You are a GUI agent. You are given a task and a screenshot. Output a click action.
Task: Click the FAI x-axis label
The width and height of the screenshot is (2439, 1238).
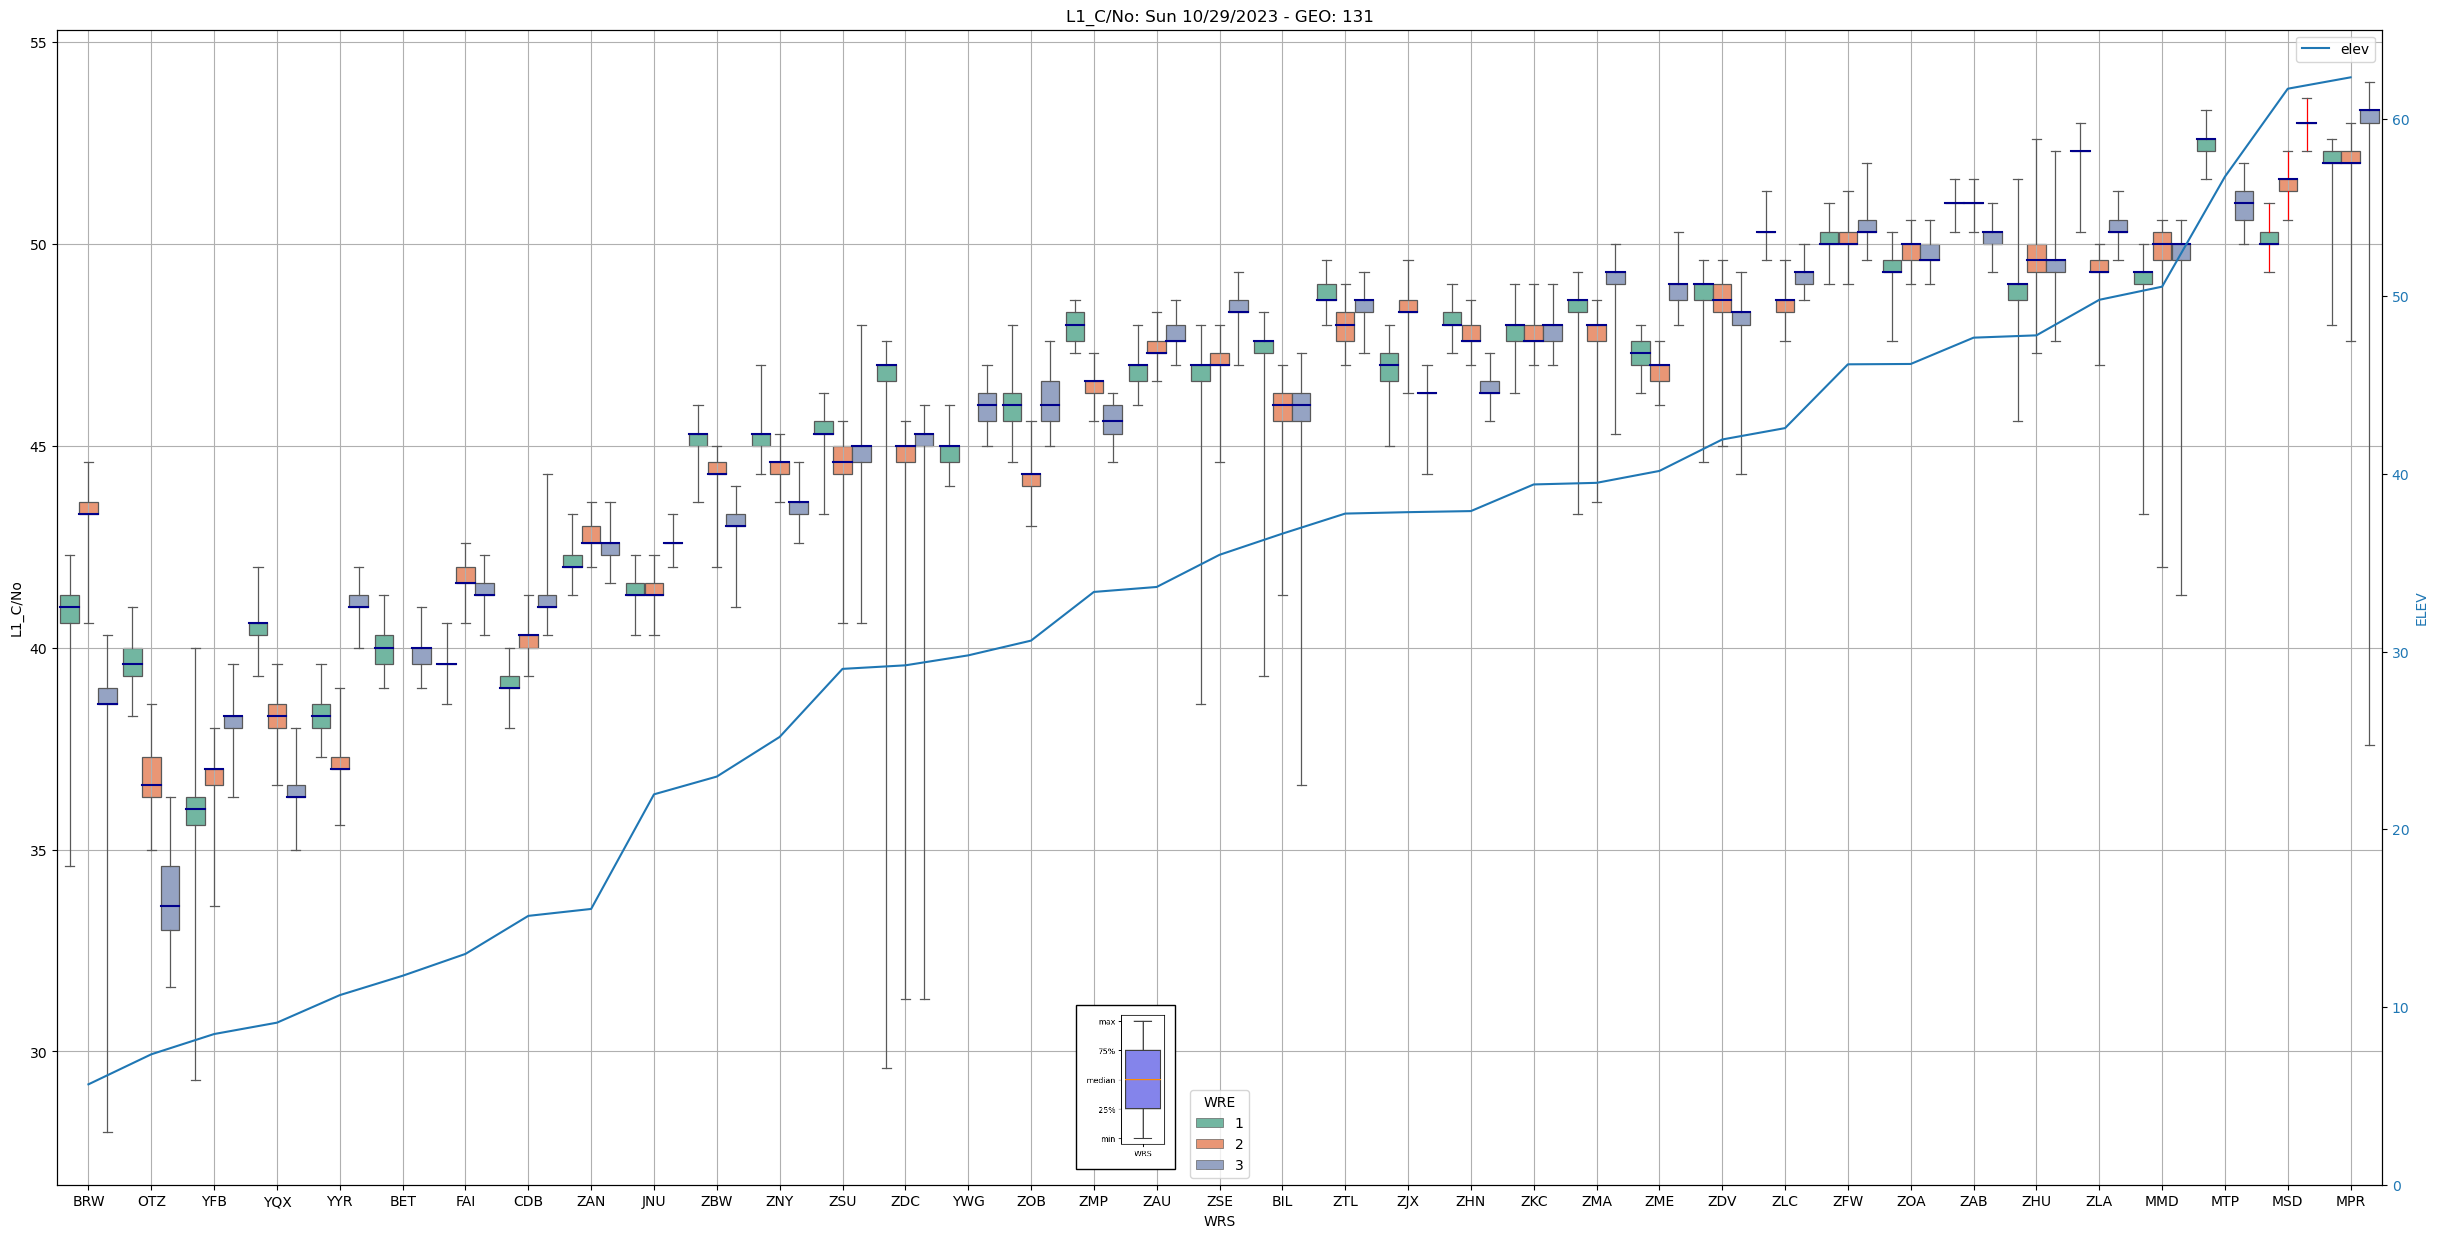pos(465,1201)
